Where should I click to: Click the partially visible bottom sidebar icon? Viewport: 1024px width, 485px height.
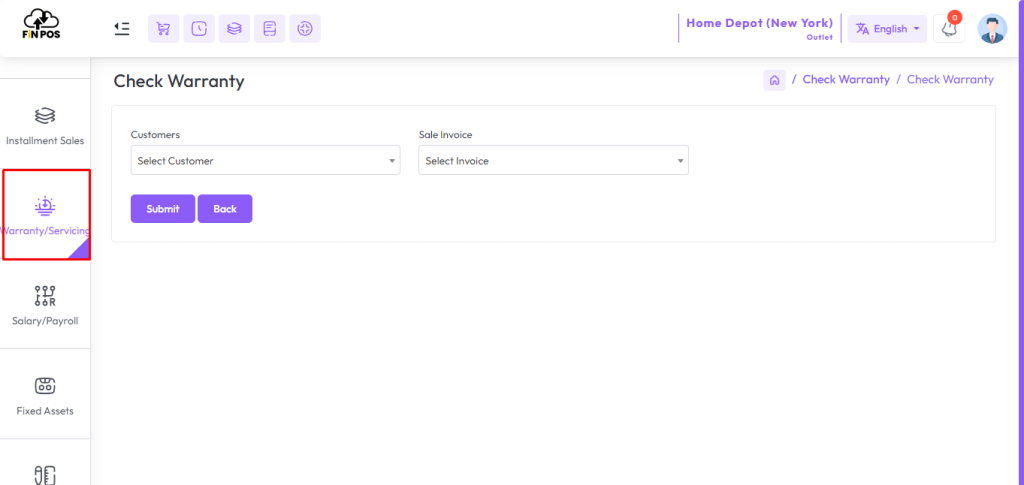45,475
